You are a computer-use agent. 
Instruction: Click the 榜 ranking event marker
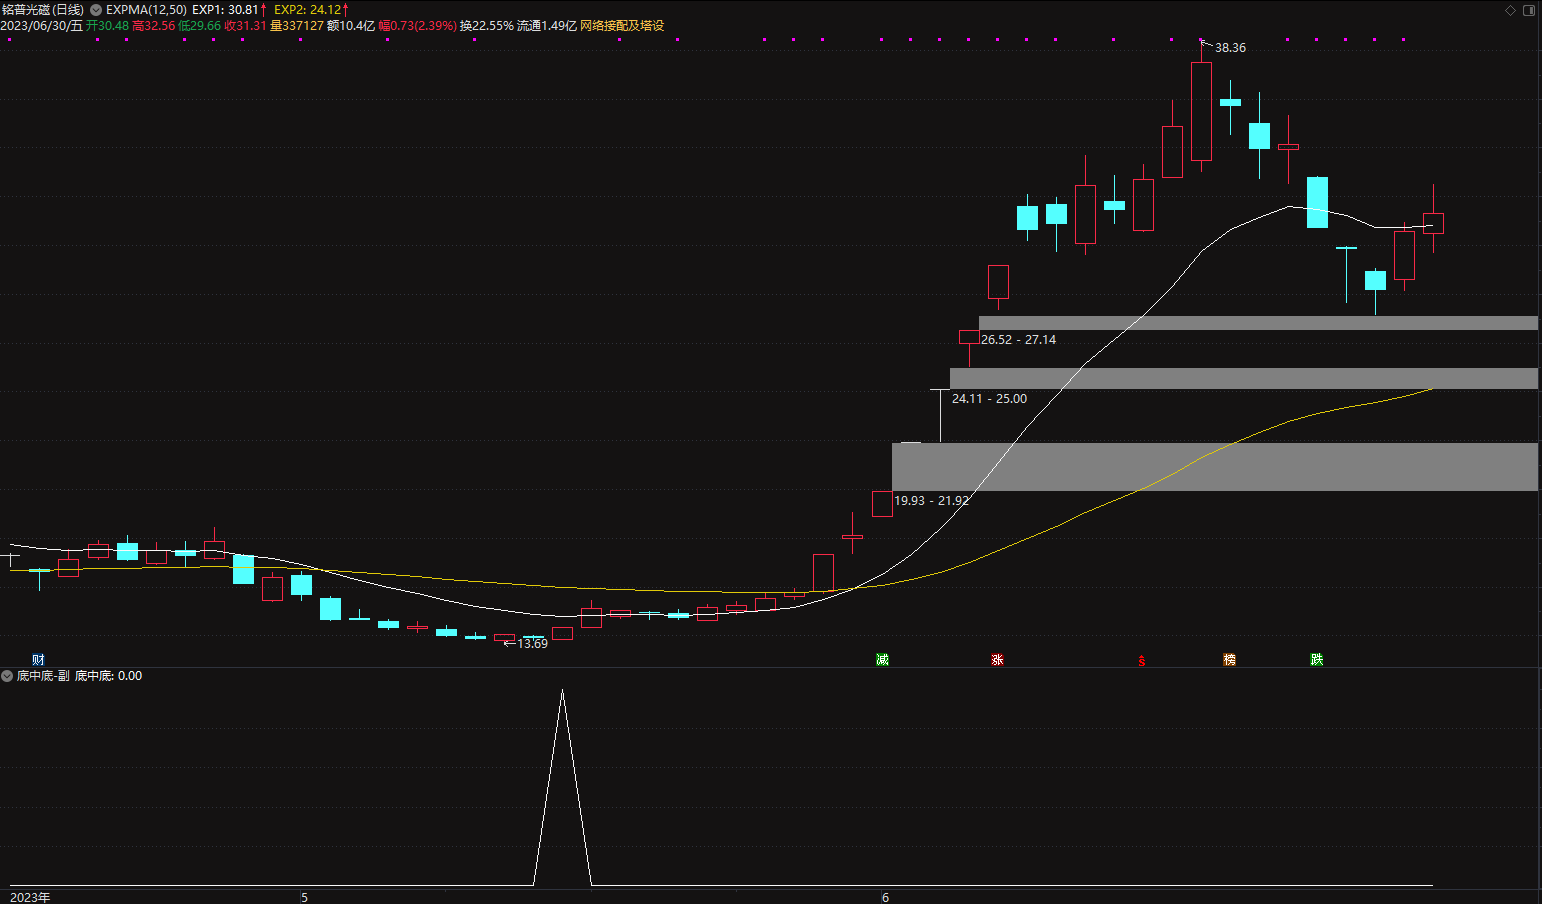pyautogui.click(x=1229, y=659)
